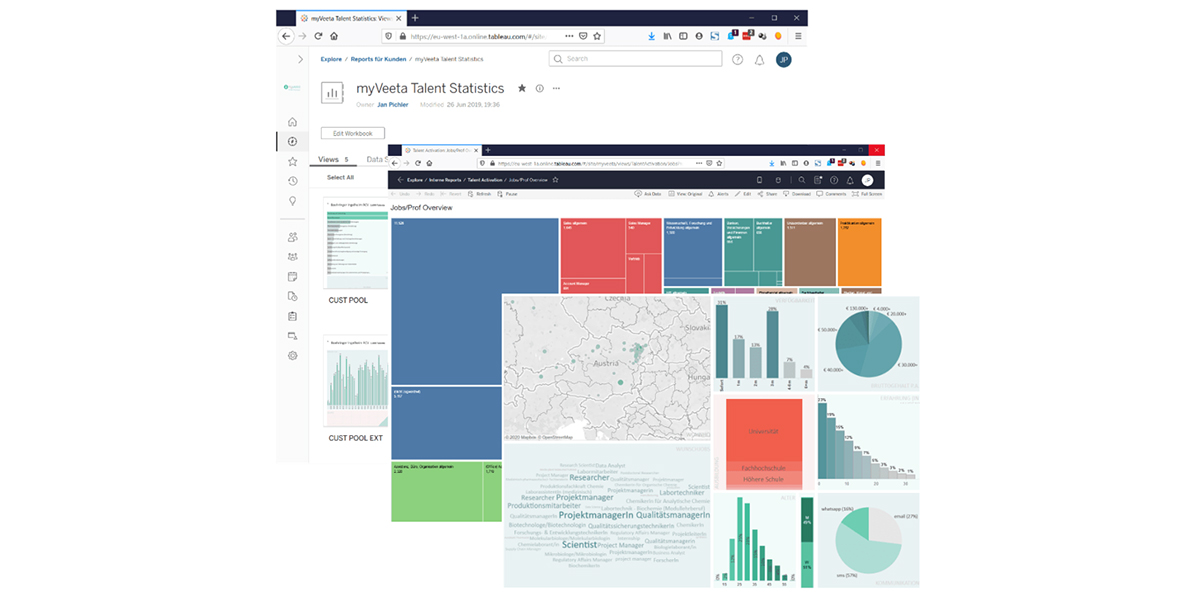Open Groups icon in the sidebar
1200x600 pixels.
[x=292, y=257]
